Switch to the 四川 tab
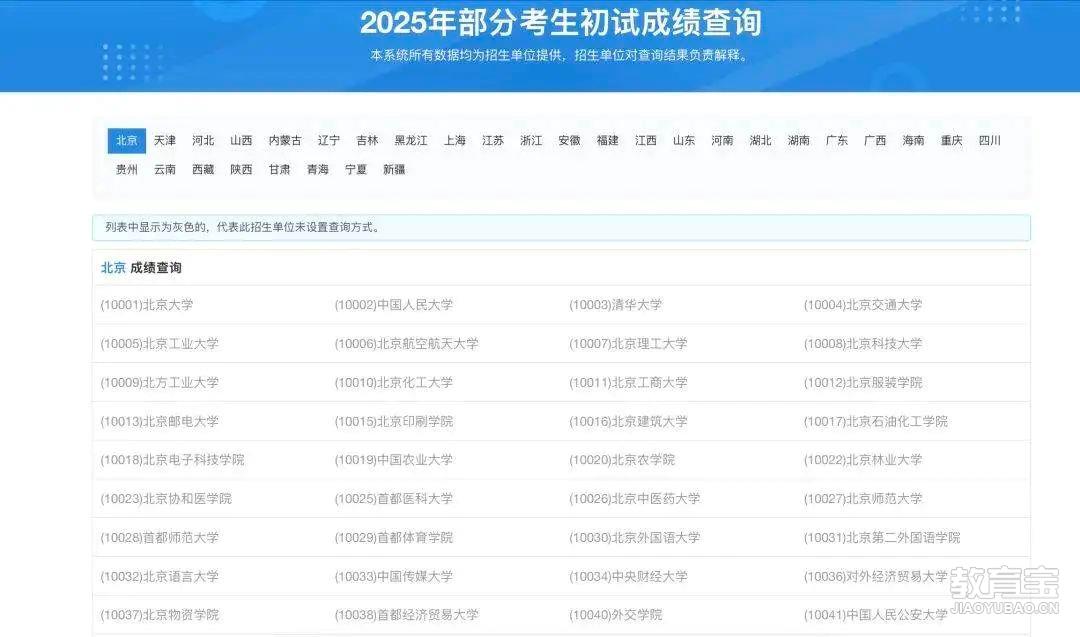 pyautogui.click(x=990, y=140)
